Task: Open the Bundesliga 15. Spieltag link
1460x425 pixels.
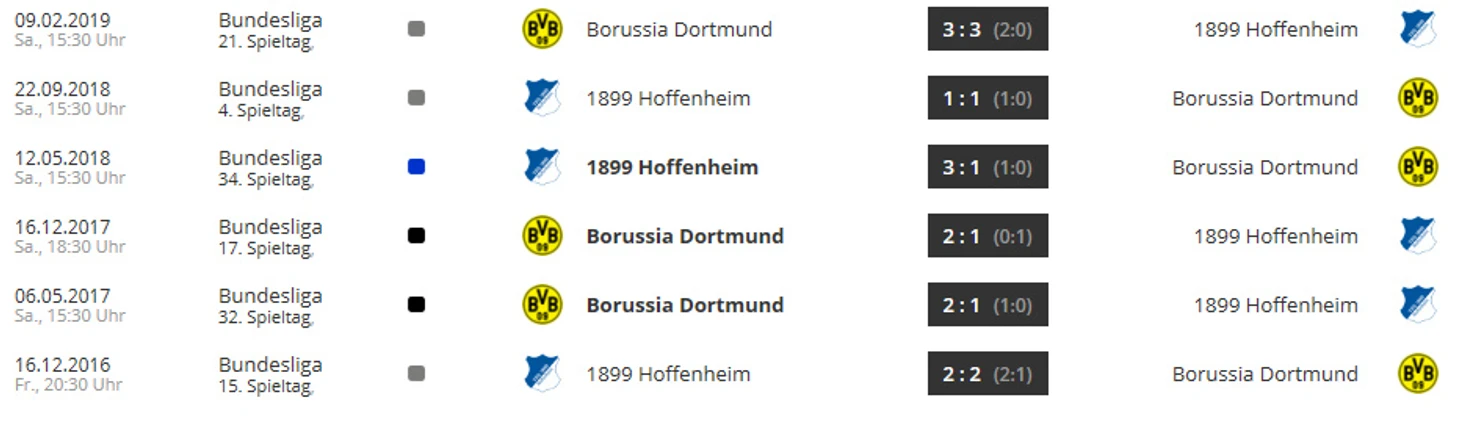Action: 270,374
